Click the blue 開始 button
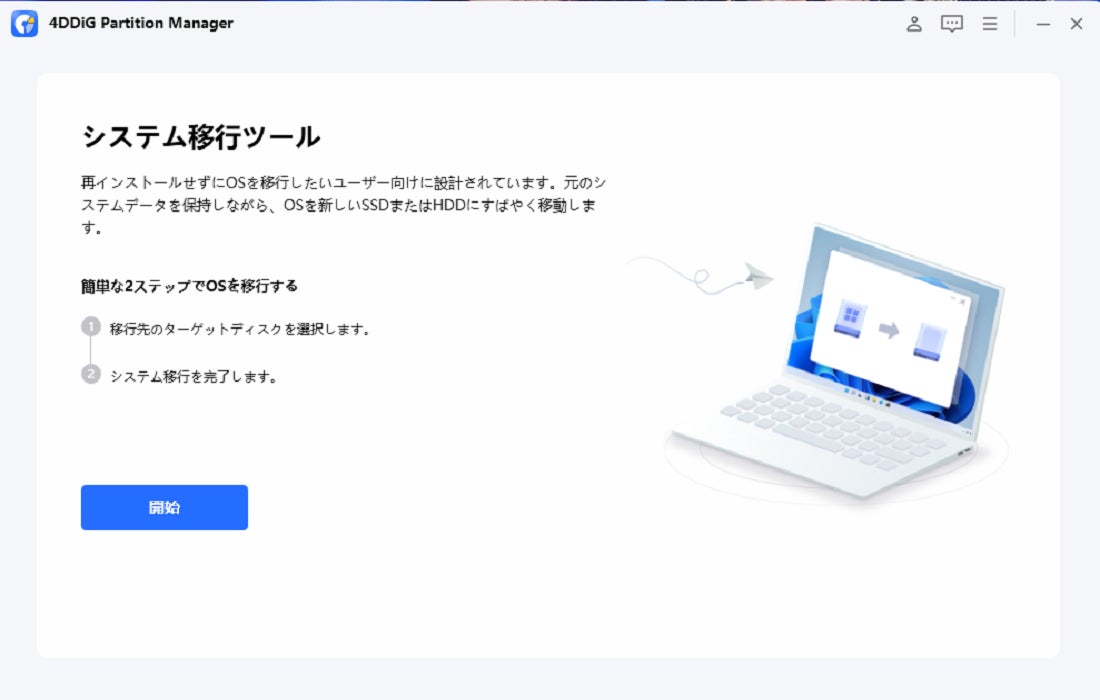Viewport: 1100px width, 700px height. click(x=164, y=507)
